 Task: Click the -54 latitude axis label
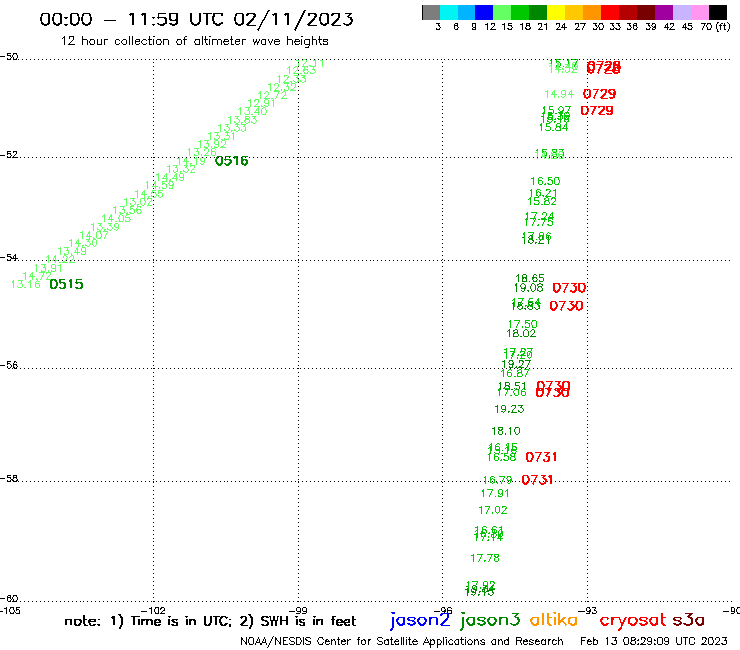[x=9, y=258]
